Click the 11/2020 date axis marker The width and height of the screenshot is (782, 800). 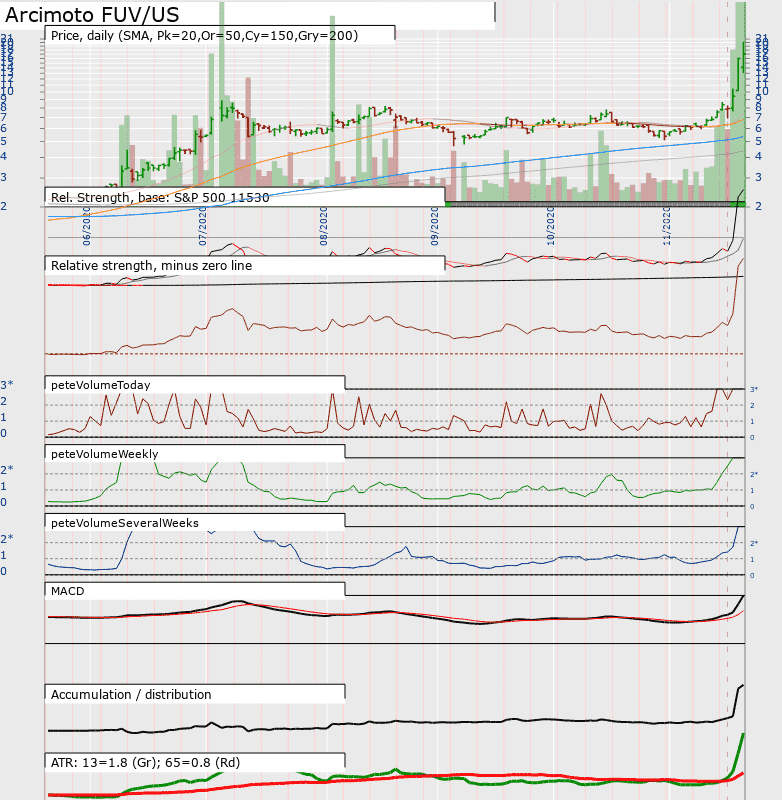point(666,226)
